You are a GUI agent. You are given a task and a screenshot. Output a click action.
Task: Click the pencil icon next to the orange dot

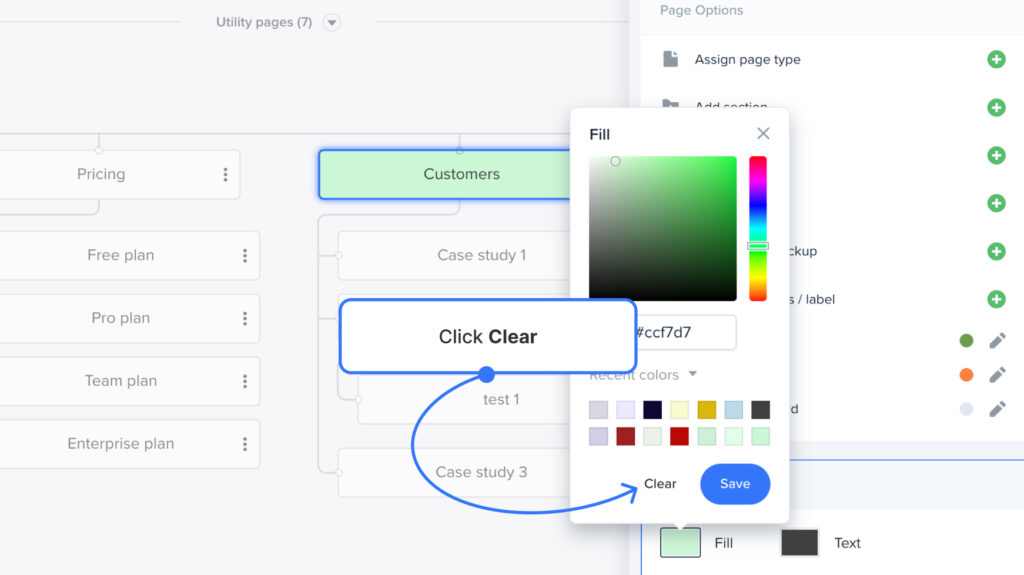coord(997,374)
